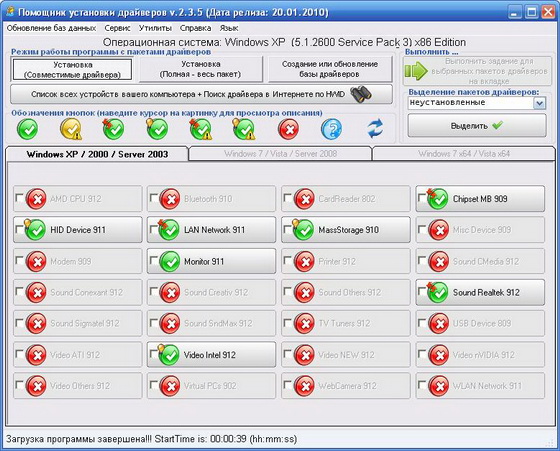Click the red X icon for AMD CPU 912

coord(36,199)
